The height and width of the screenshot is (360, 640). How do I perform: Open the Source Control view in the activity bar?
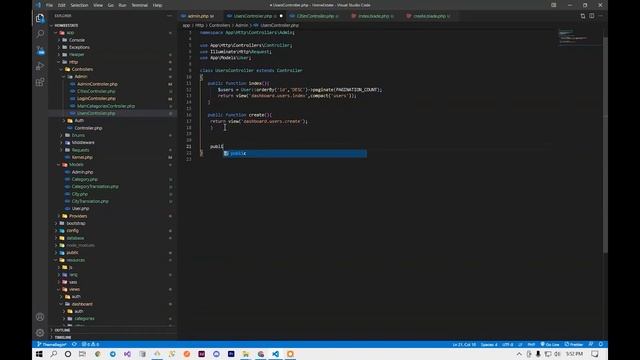click(40, 50)
